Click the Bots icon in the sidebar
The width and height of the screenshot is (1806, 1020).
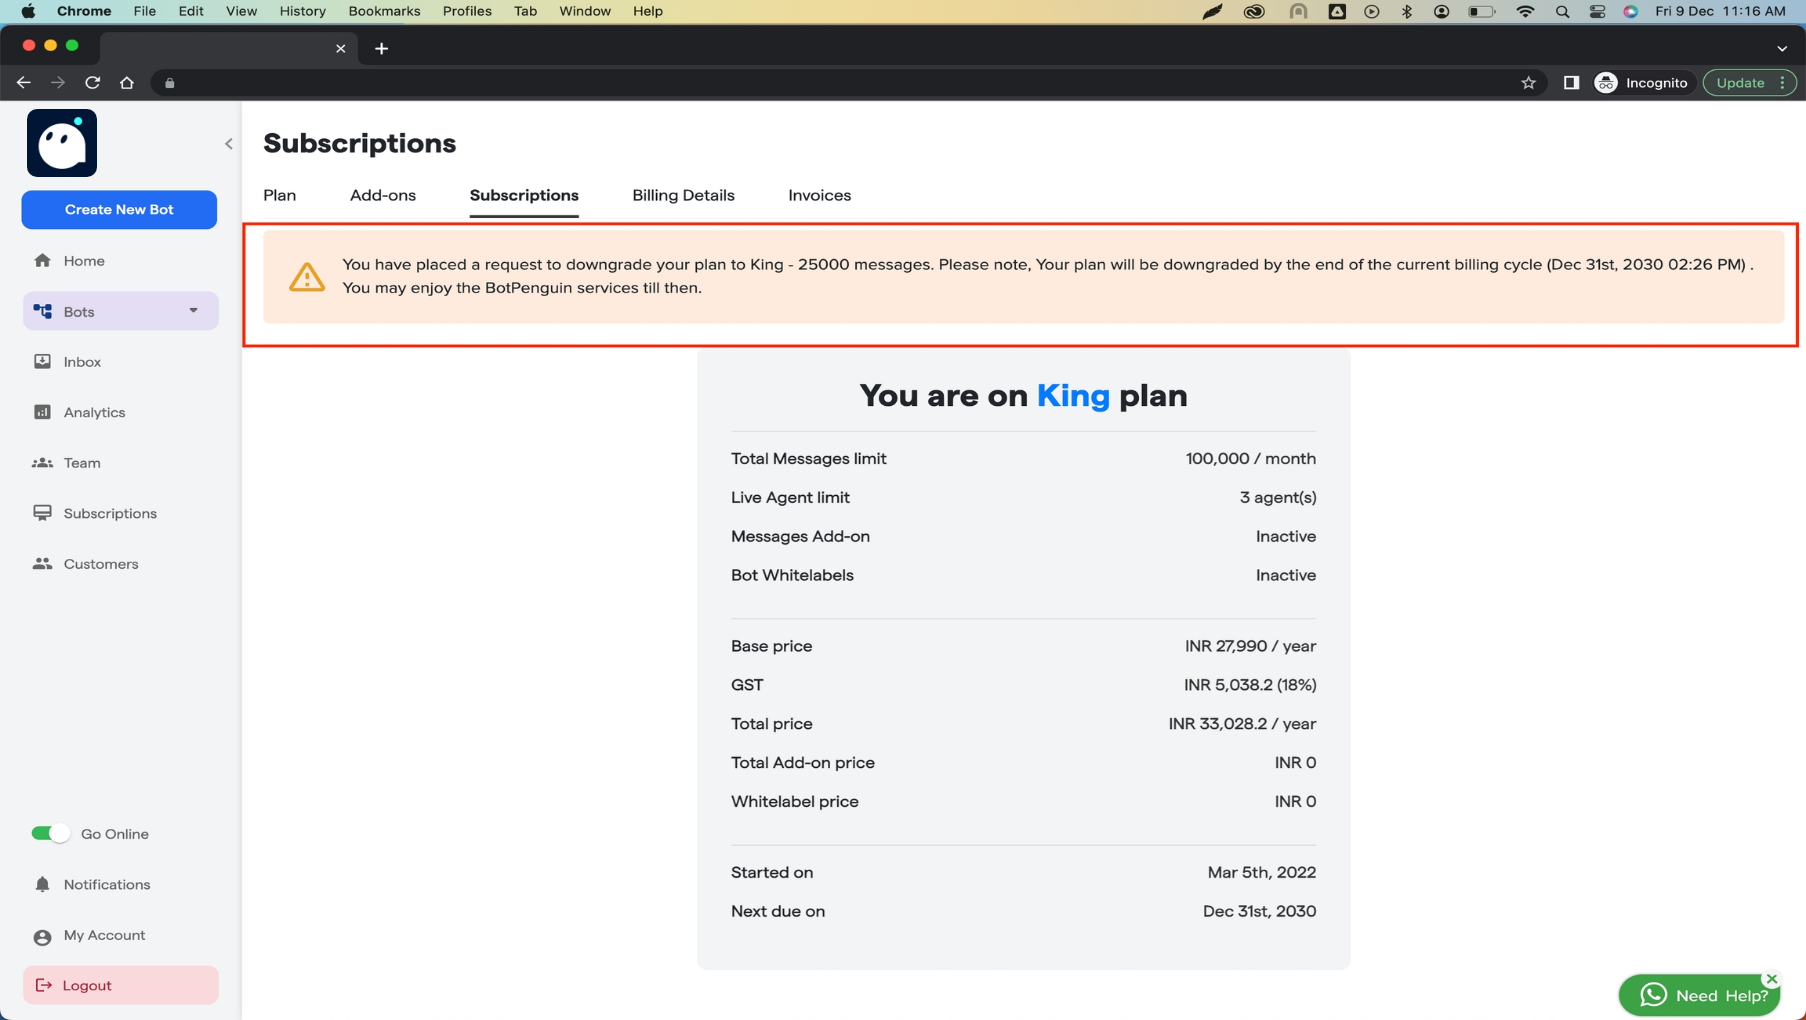43,311
